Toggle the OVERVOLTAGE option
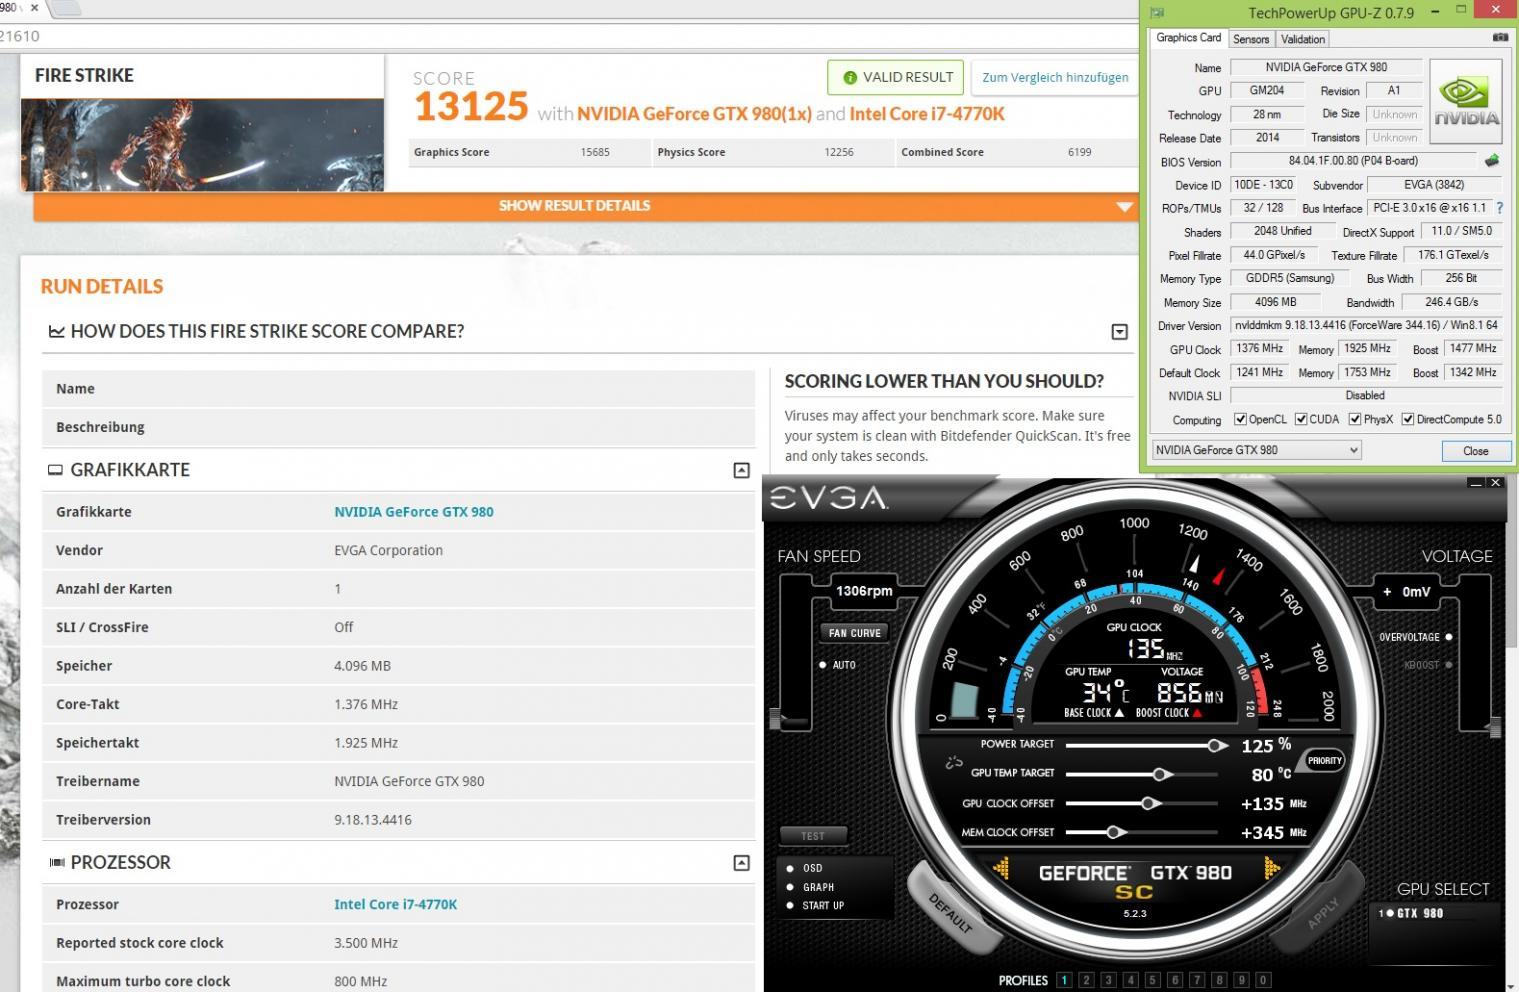 [1448, 637]
